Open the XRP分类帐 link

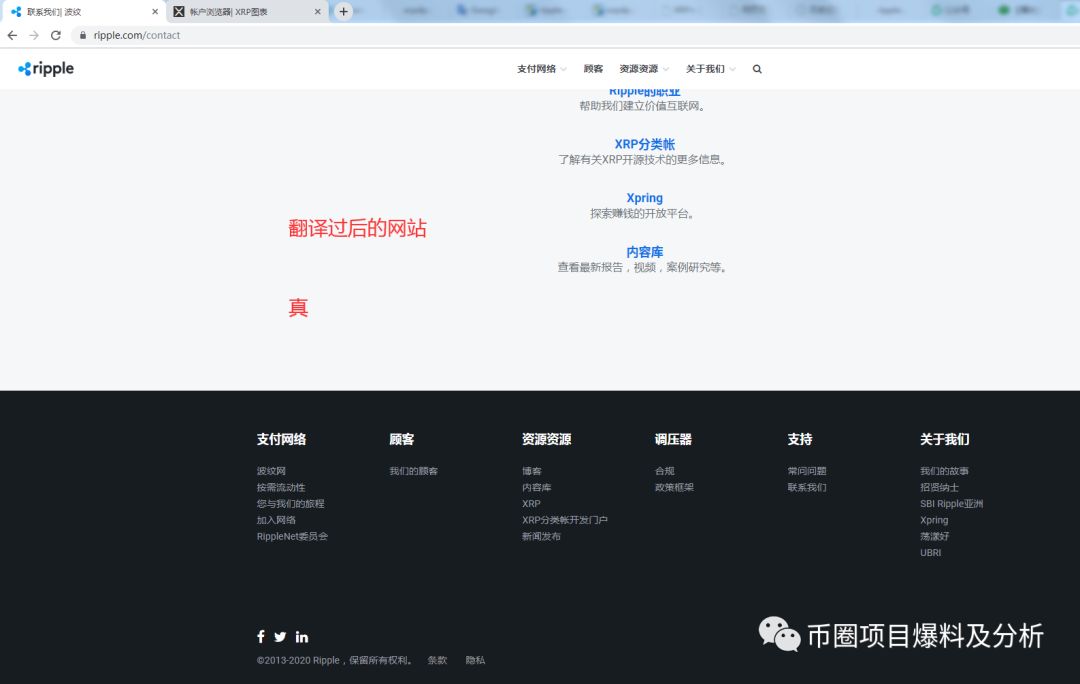(645, 144)
